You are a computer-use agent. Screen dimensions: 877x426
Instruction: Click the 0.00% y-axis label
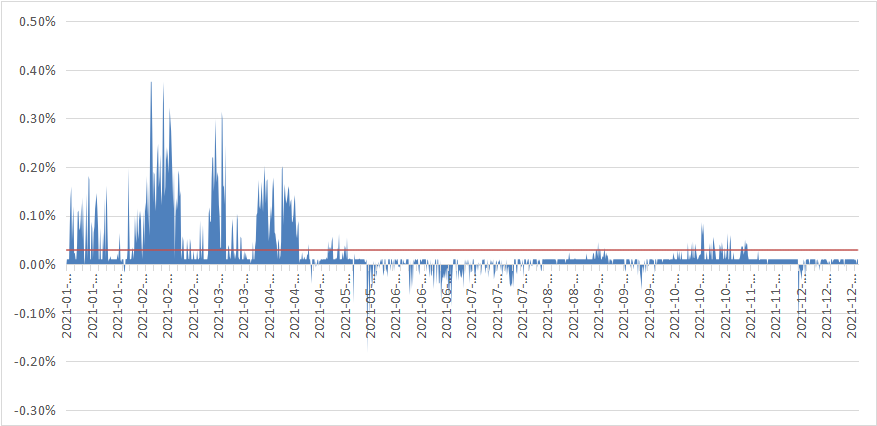[x=37, y=265]
